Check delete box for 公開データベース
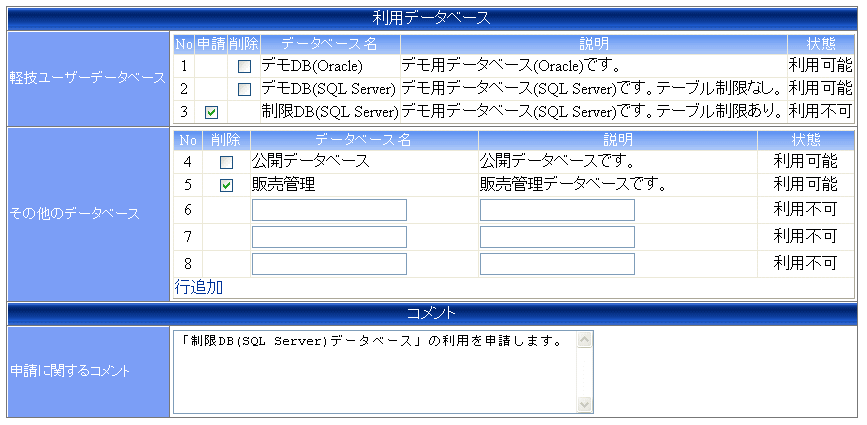 226,162
